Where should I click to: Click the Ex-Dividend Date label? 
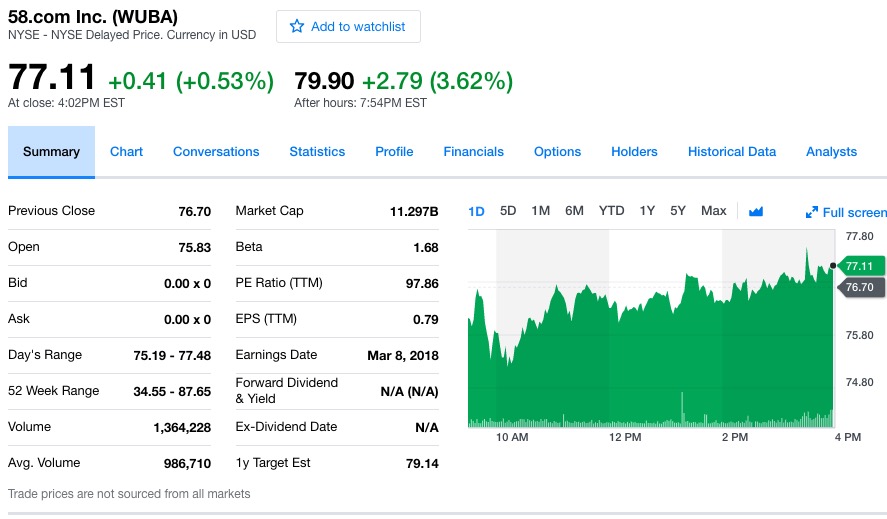[x=286, y=427]
